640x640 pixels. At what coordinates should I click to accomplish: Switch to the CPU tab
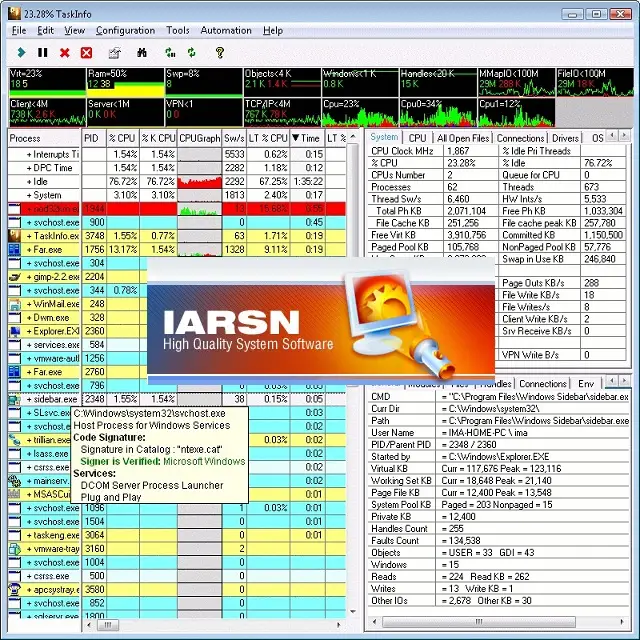coord(417,138)
